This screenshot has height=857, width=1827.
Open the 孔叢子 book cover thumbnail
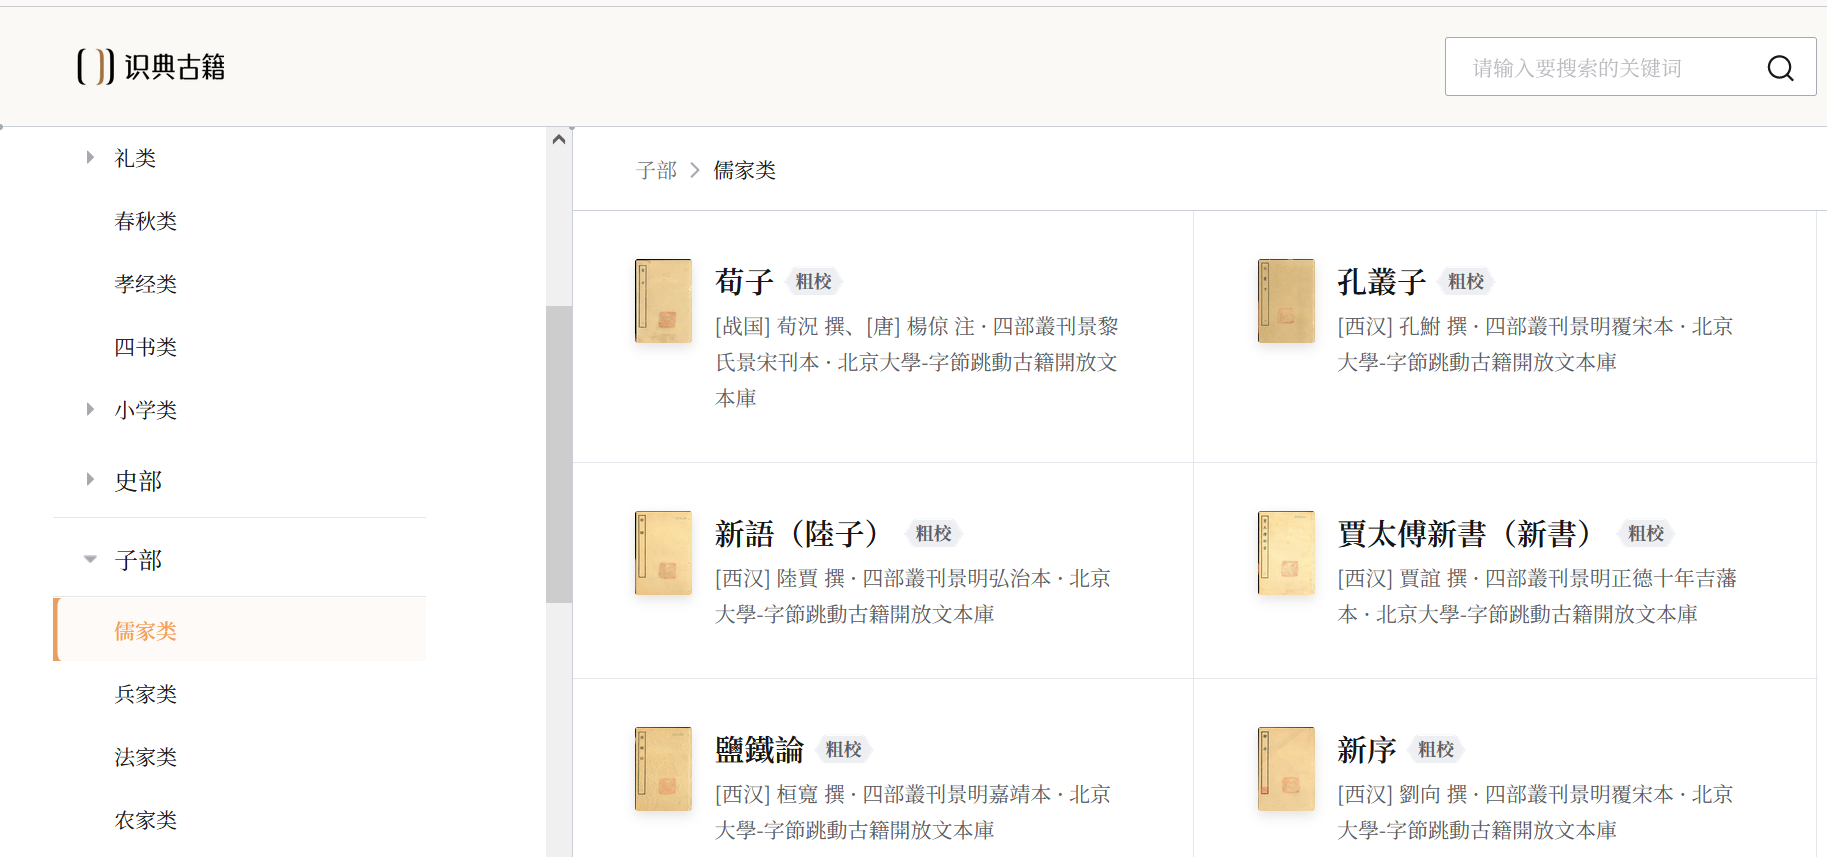point(1286,301)
